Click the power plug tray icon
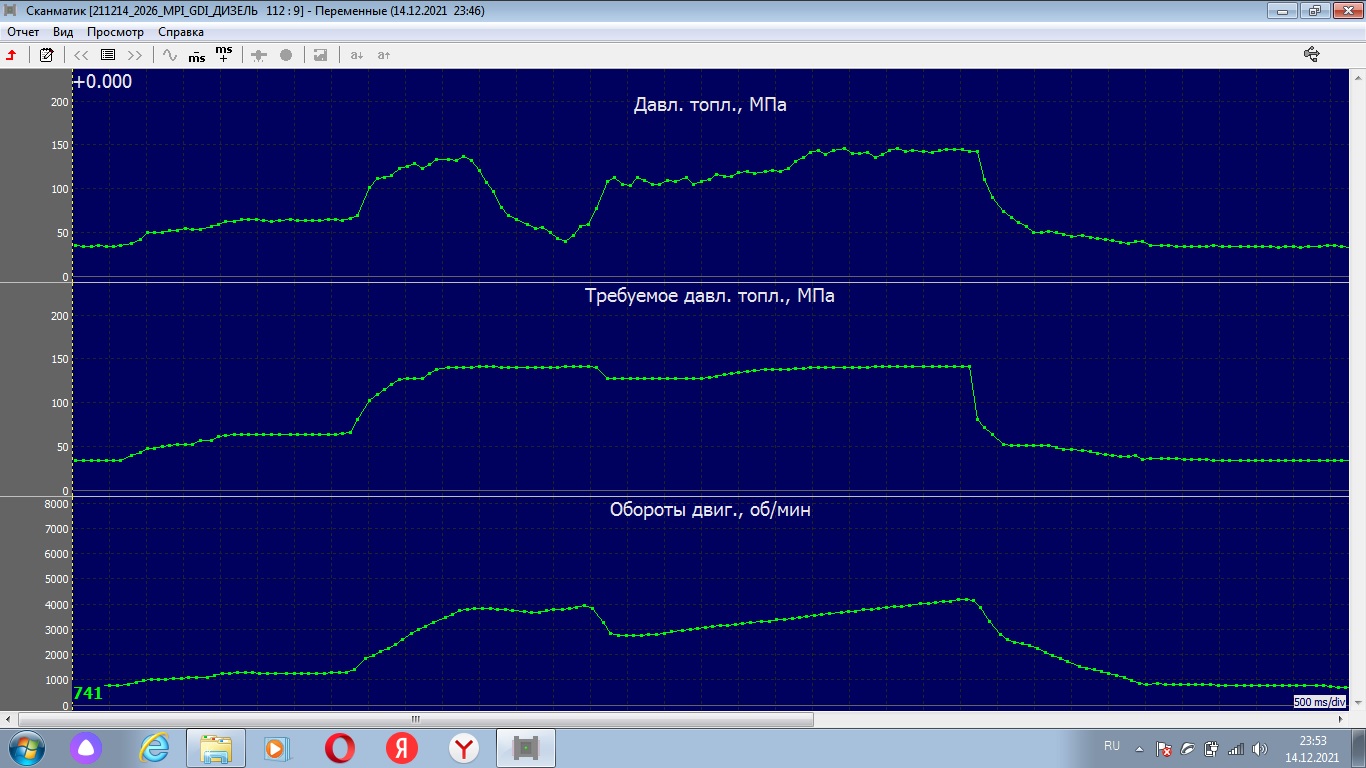Image resolution: width=1366 pixels, height=768 pixels. pos(1211,748)
